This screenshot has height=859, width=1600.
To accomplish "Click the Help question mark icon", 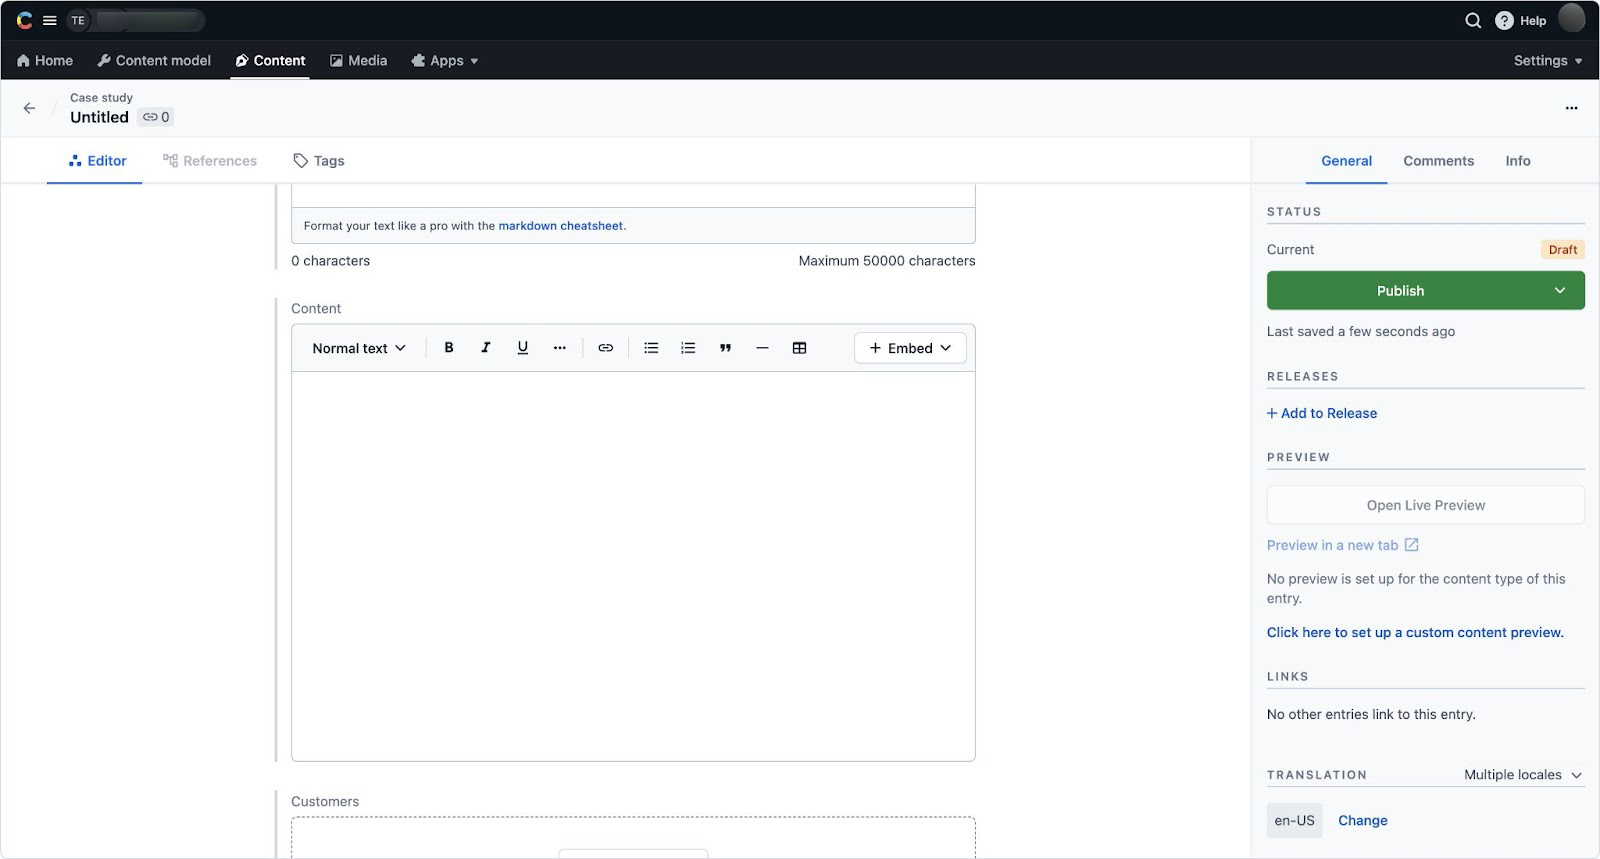I will coord(1504,20).
